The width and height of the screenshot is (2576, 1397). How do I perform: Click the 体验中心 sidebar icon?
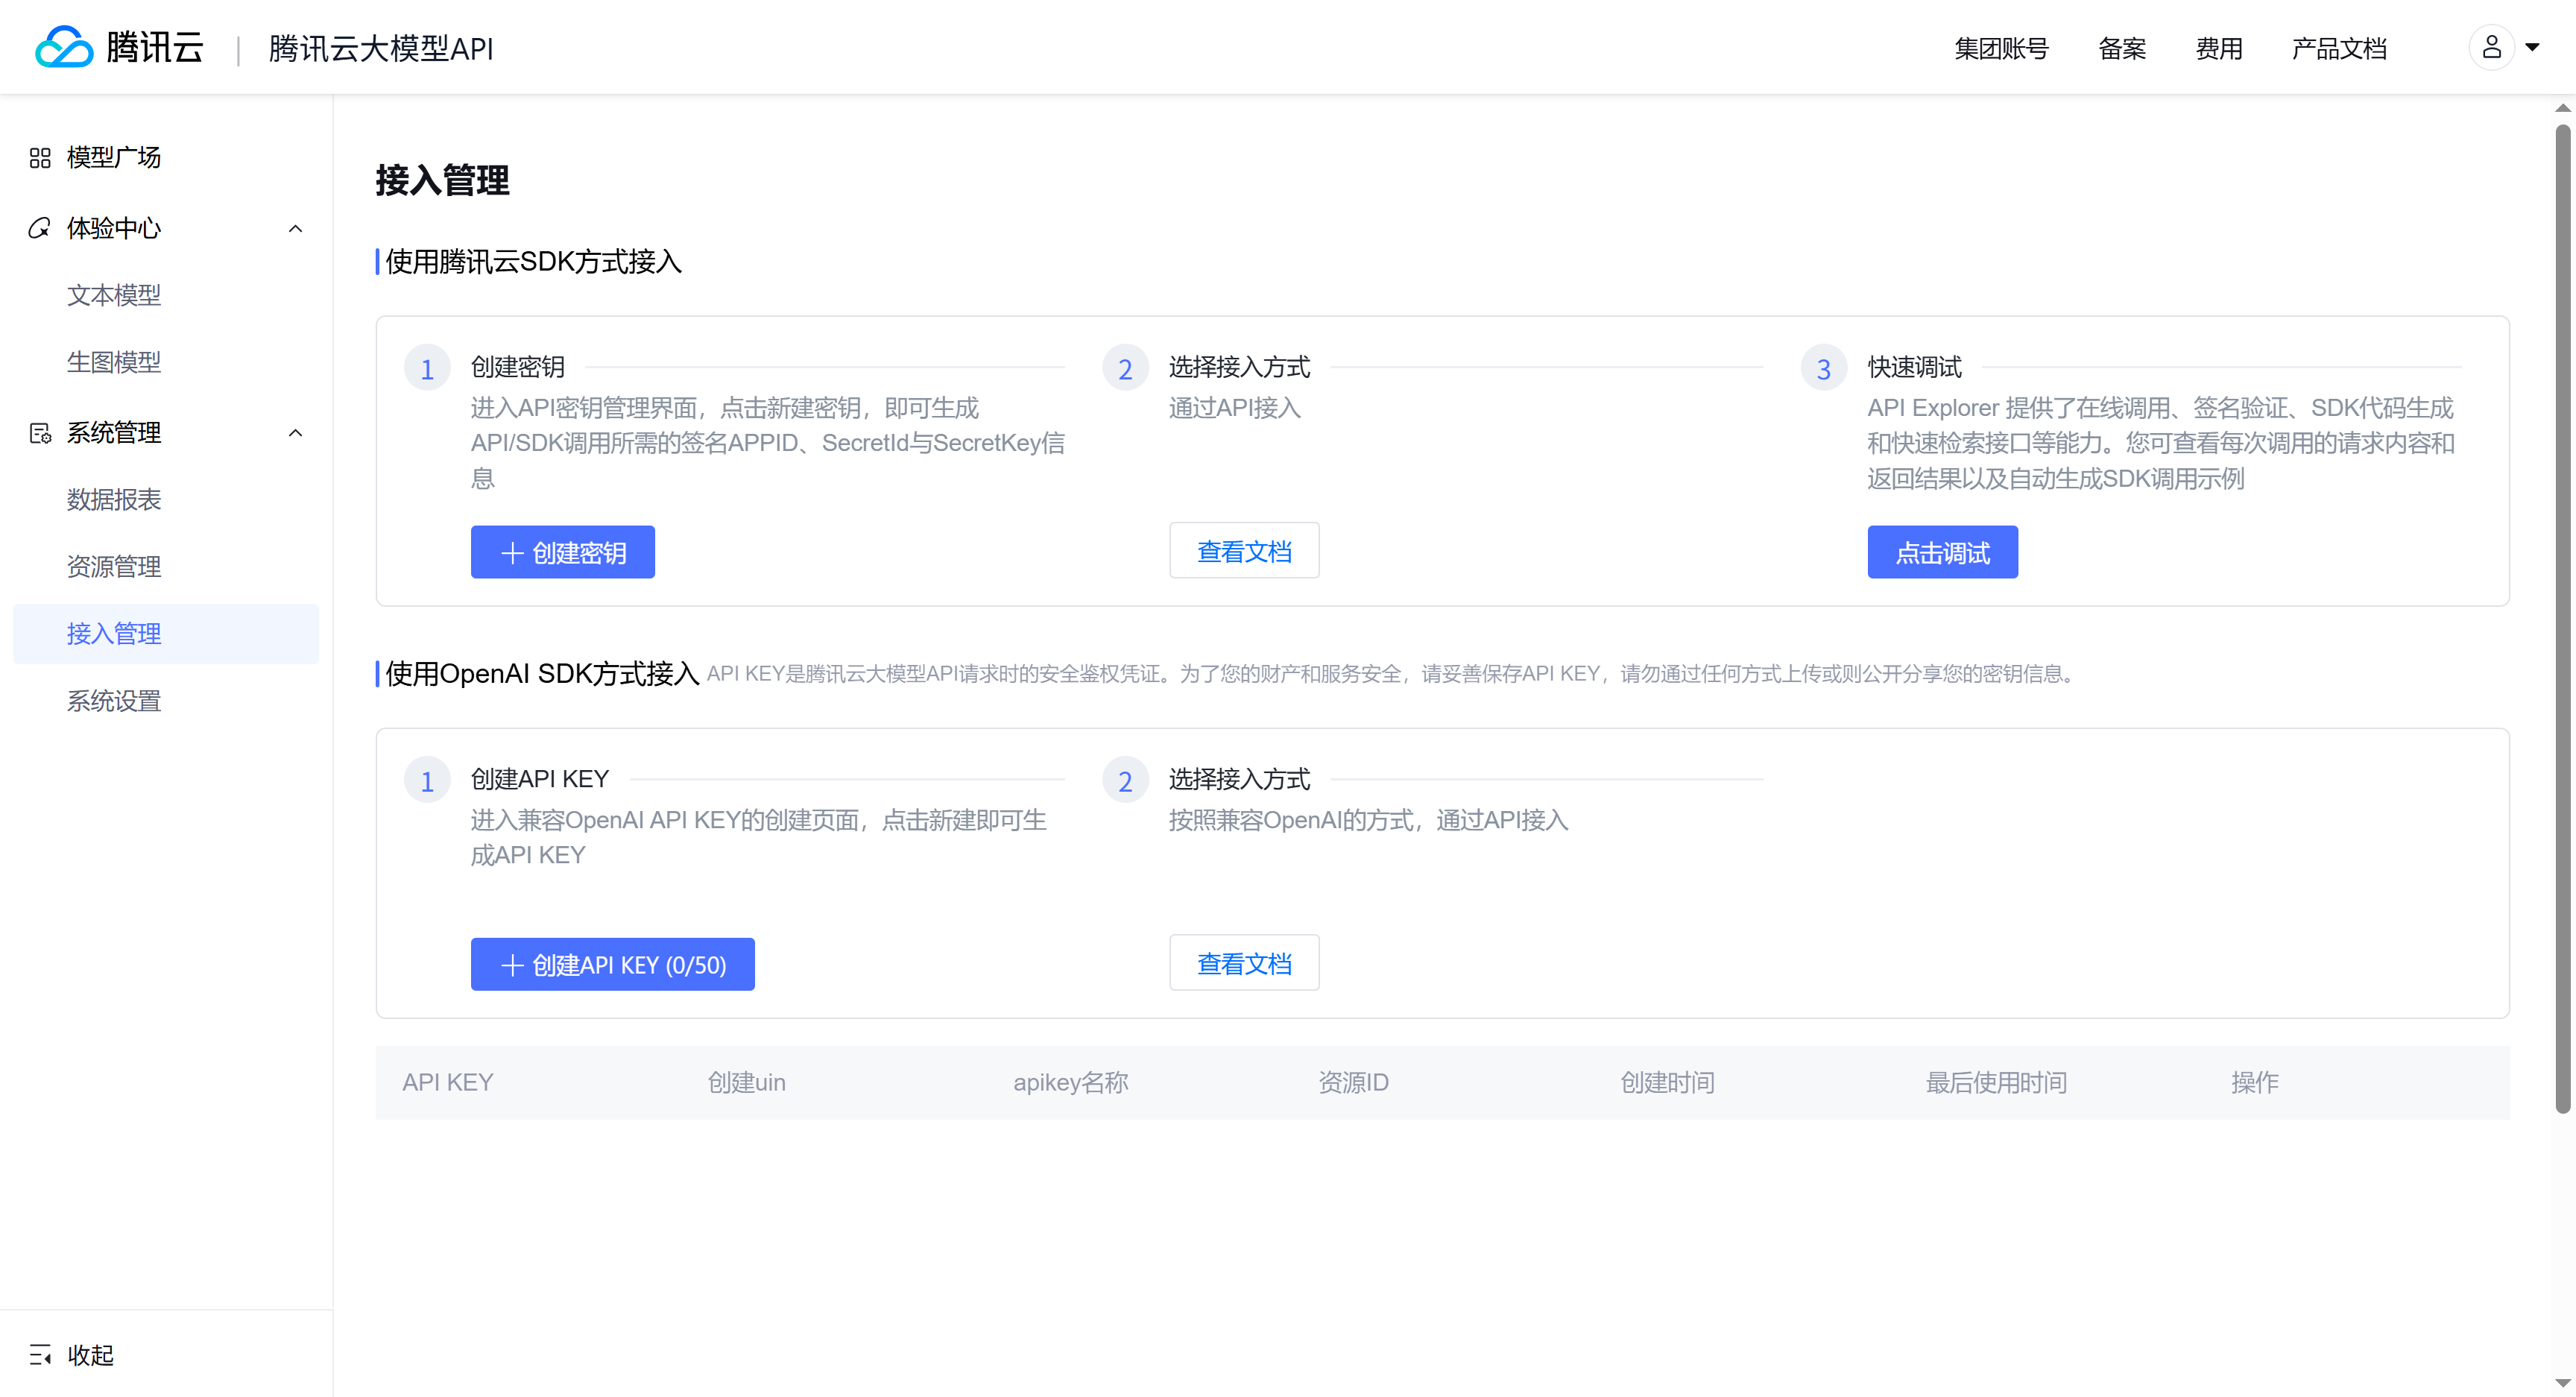(40, 228)
